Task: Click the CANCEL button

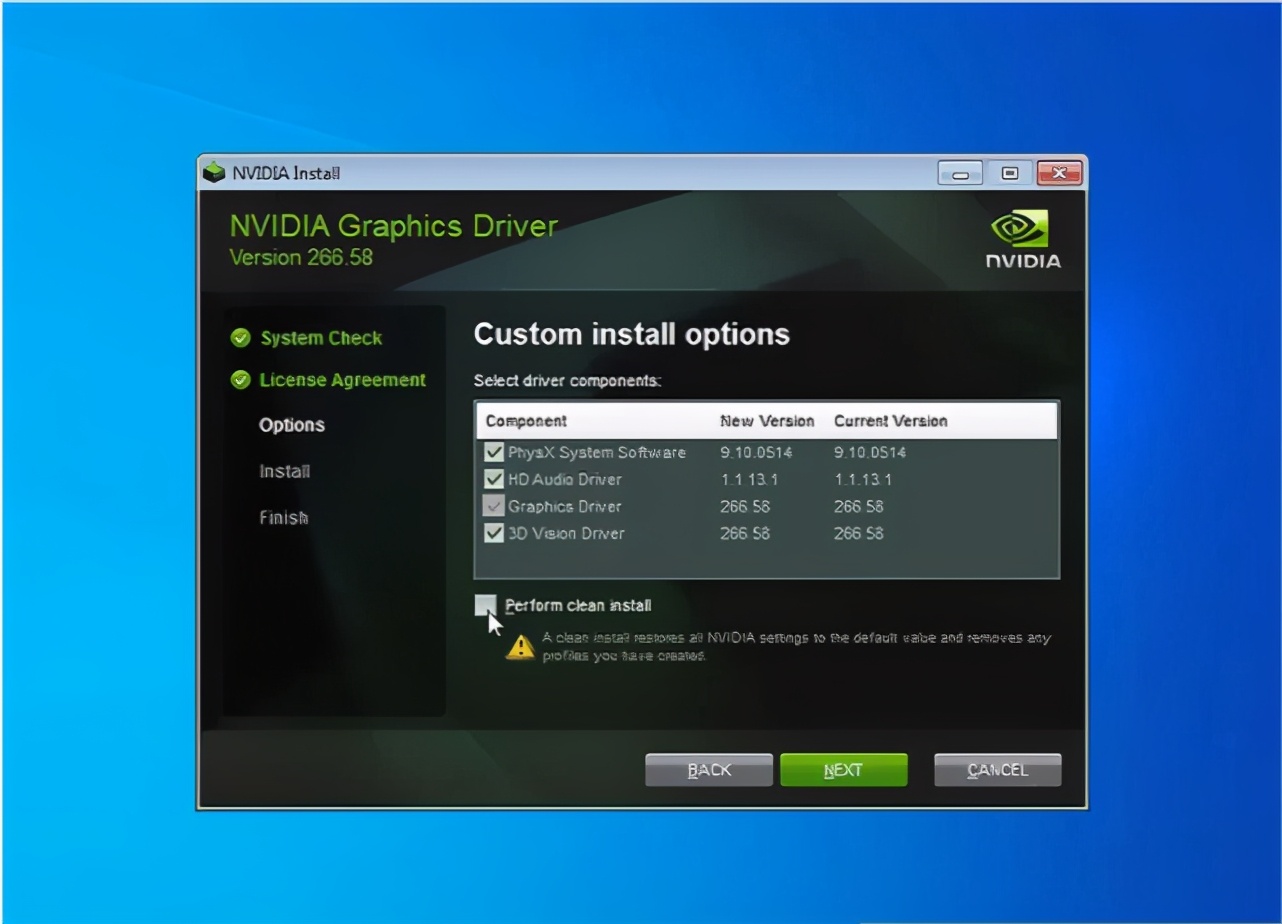Action: point(997,770)
